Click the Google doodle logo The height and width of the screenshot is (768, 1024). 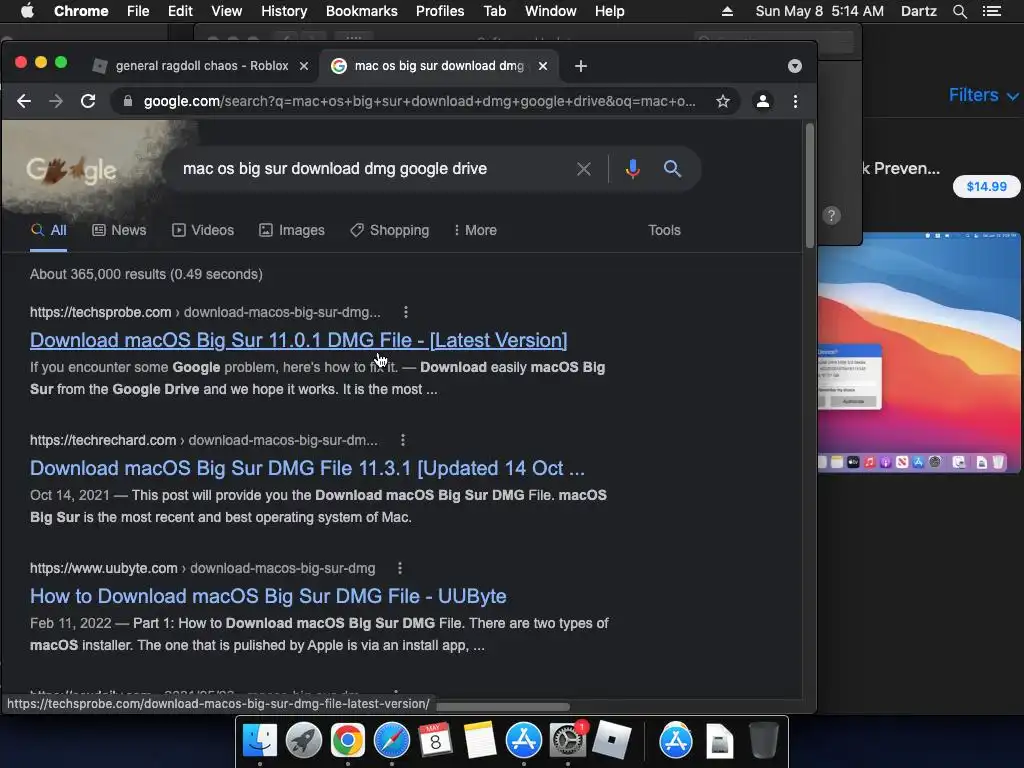(72, 170)
